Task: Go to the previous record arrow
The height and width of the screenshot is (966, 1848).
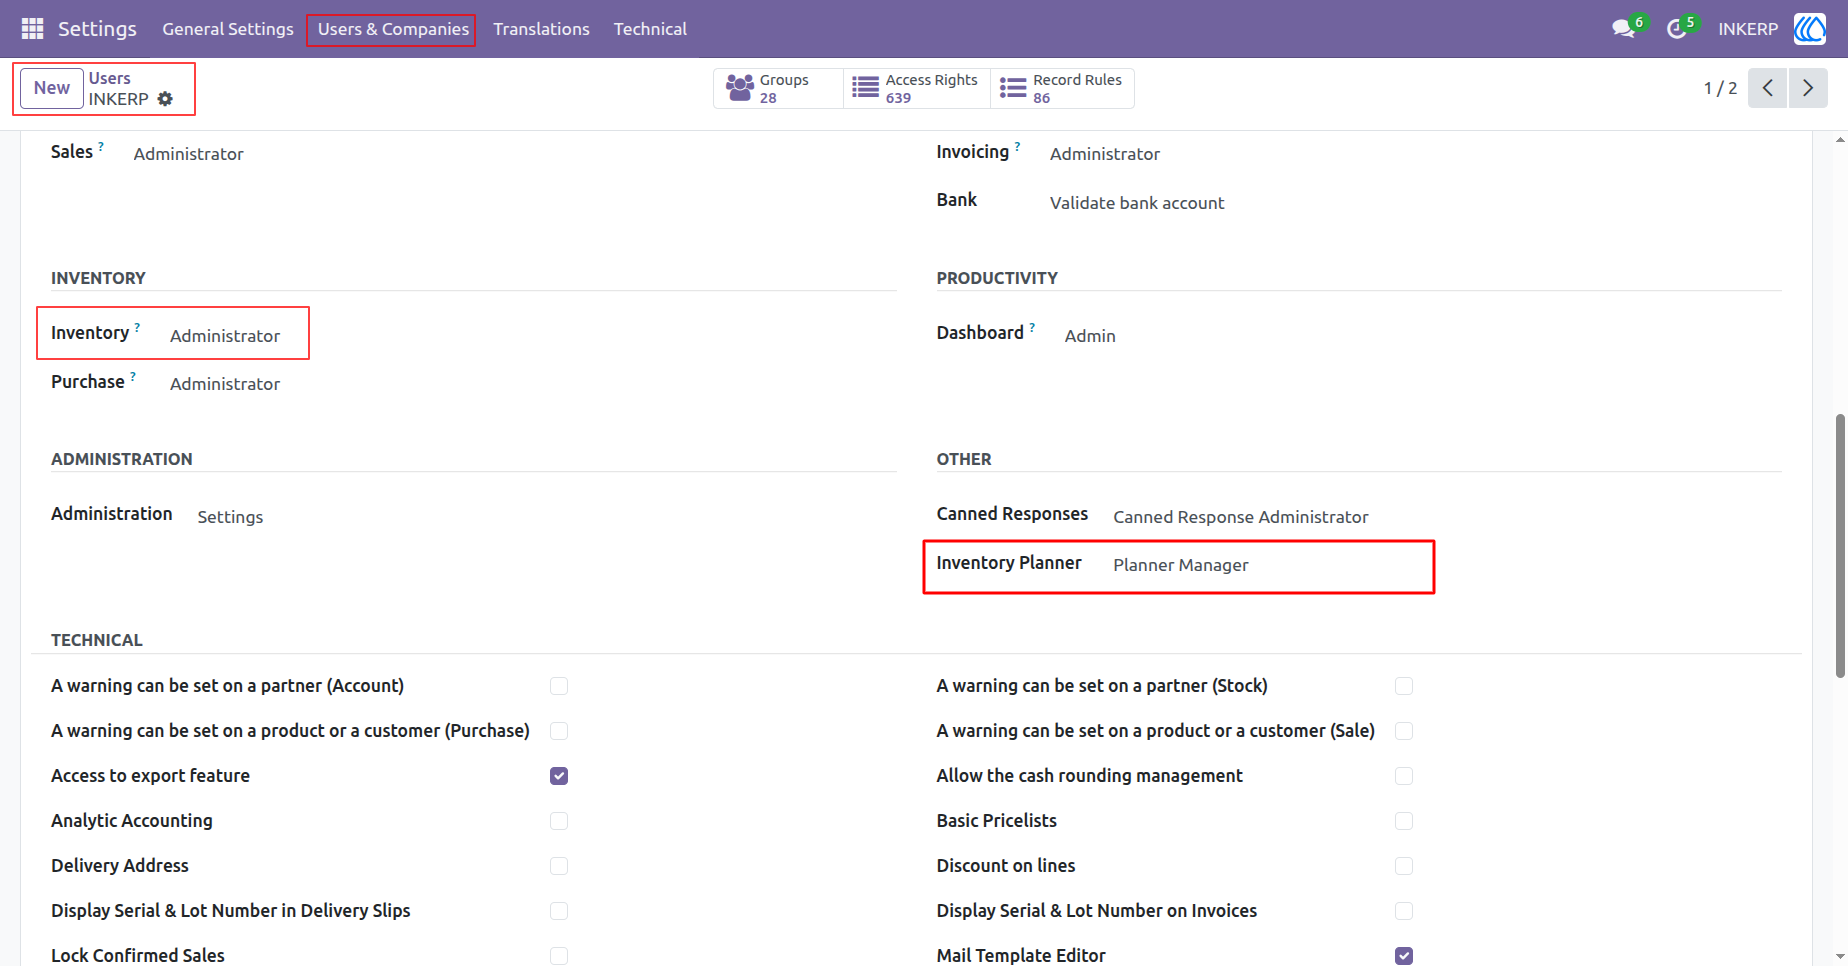Action: pos(1768,88)
